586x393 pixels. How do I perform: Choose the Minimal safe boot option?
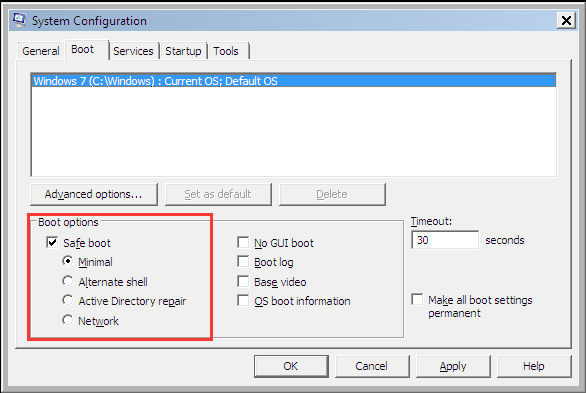68,261
